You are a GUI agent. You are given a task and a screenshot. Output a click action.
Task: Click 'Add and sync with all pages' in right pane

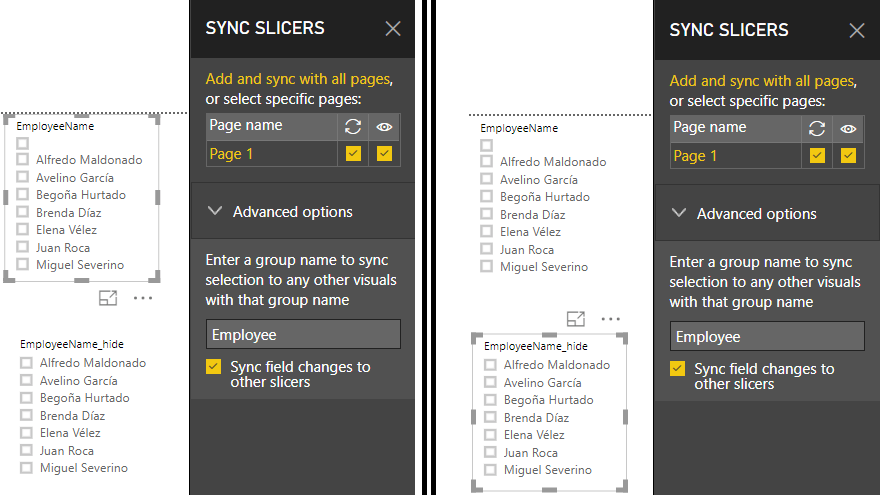pos(761,81)
